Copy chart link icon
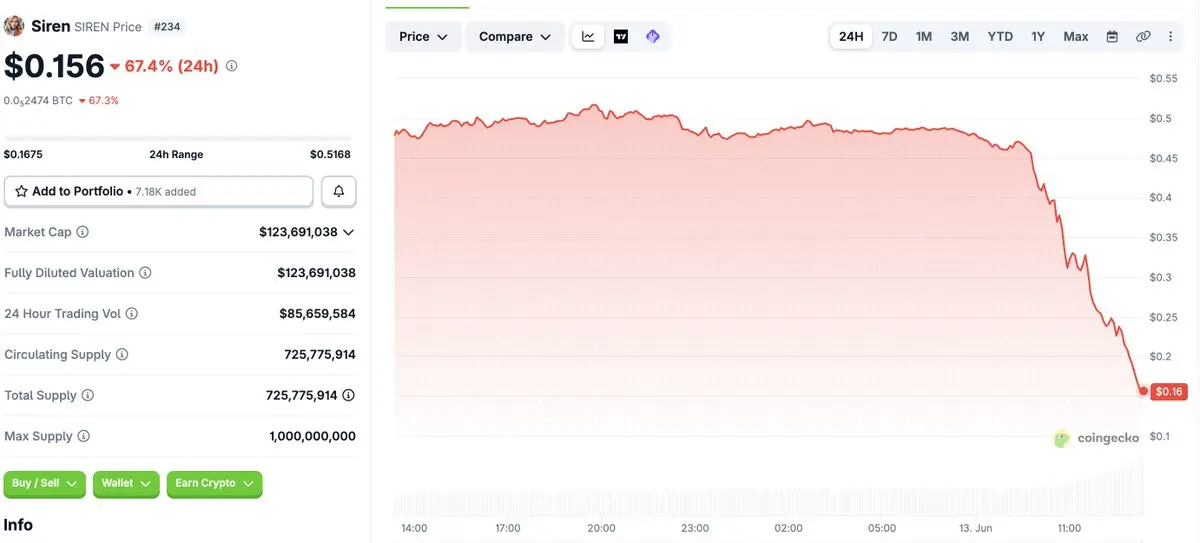1200x543 pixels. (x=1143, y=37)
